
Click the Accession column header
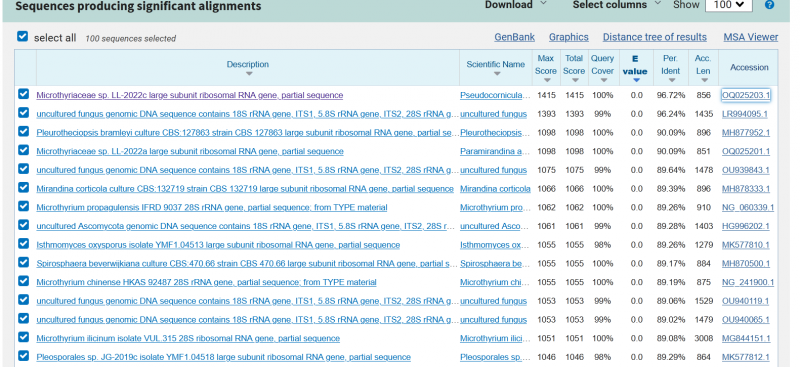(749, 67)
